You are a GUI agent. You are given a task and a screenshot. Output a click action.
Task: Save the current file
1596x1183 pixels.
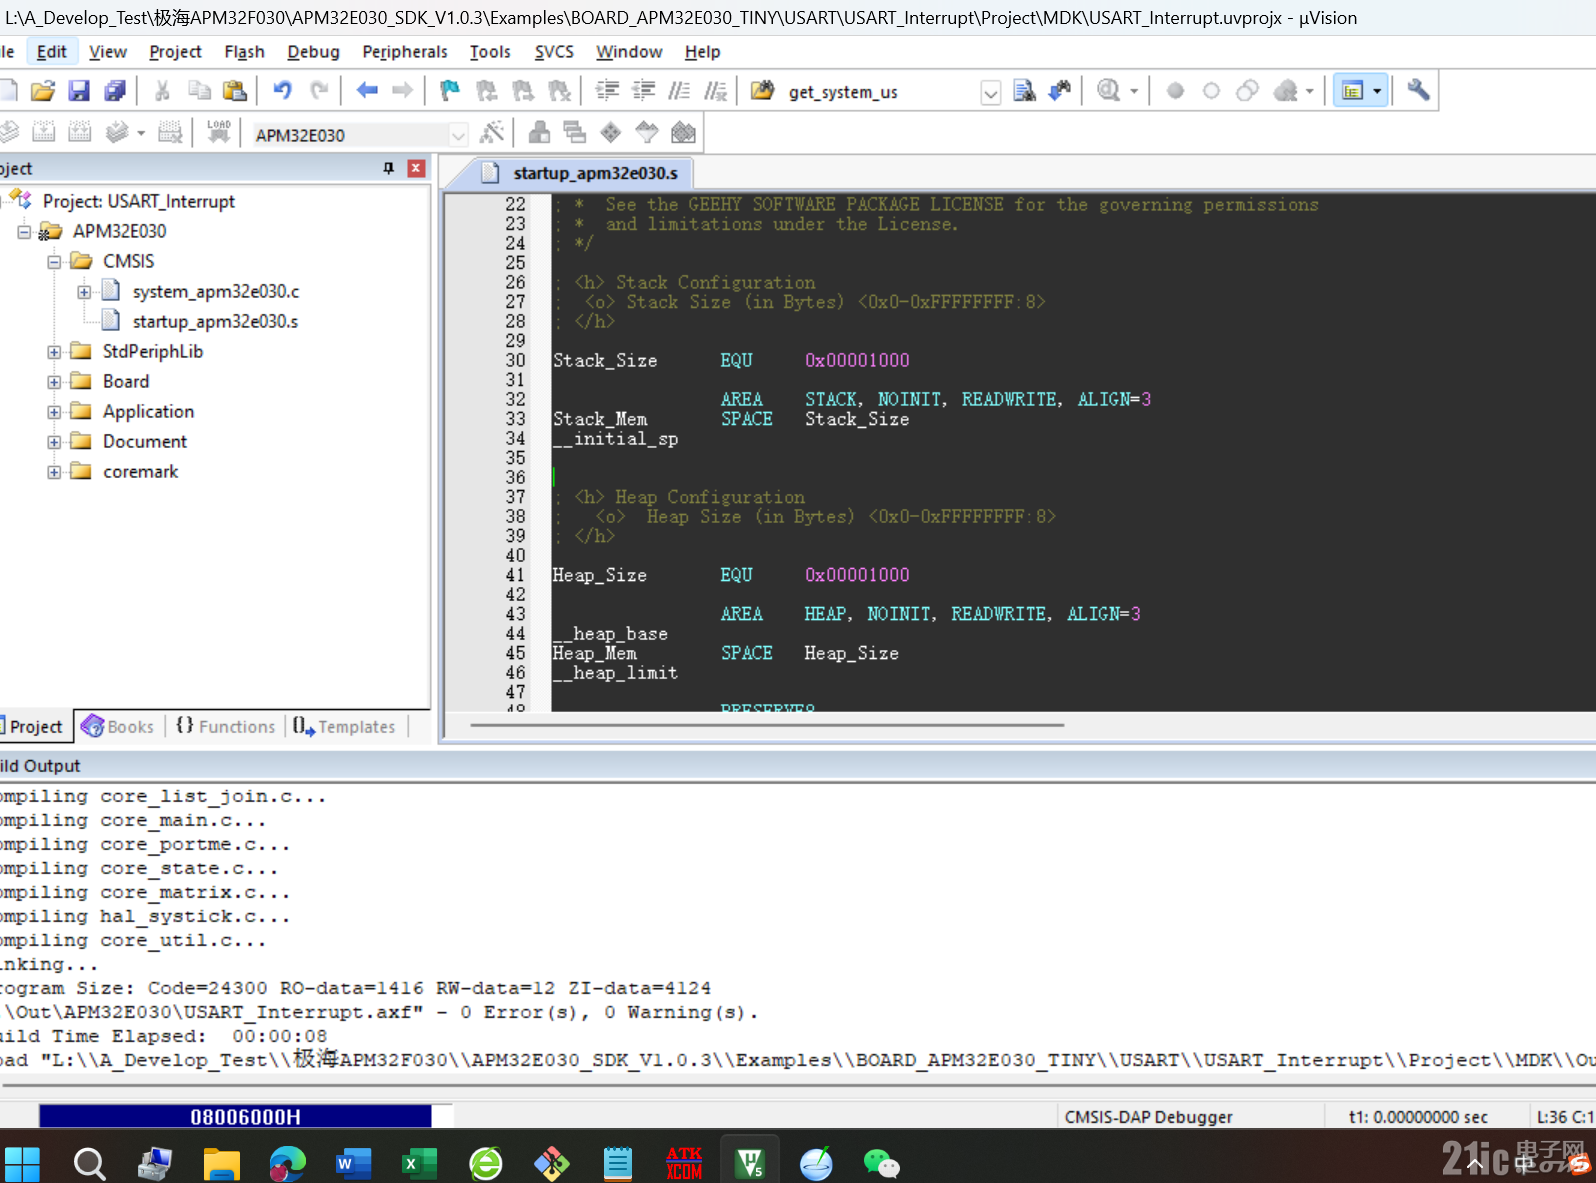click(x=79, y=91)
